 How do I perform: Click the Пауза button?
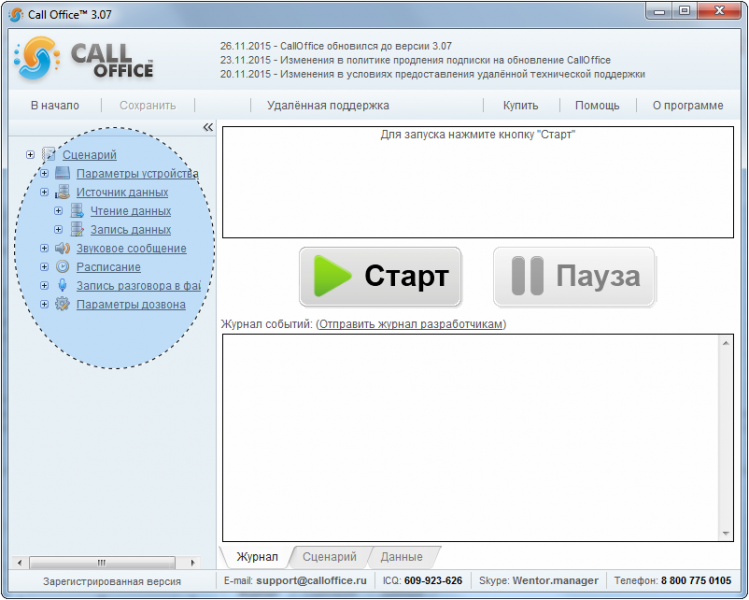point(574,277)
